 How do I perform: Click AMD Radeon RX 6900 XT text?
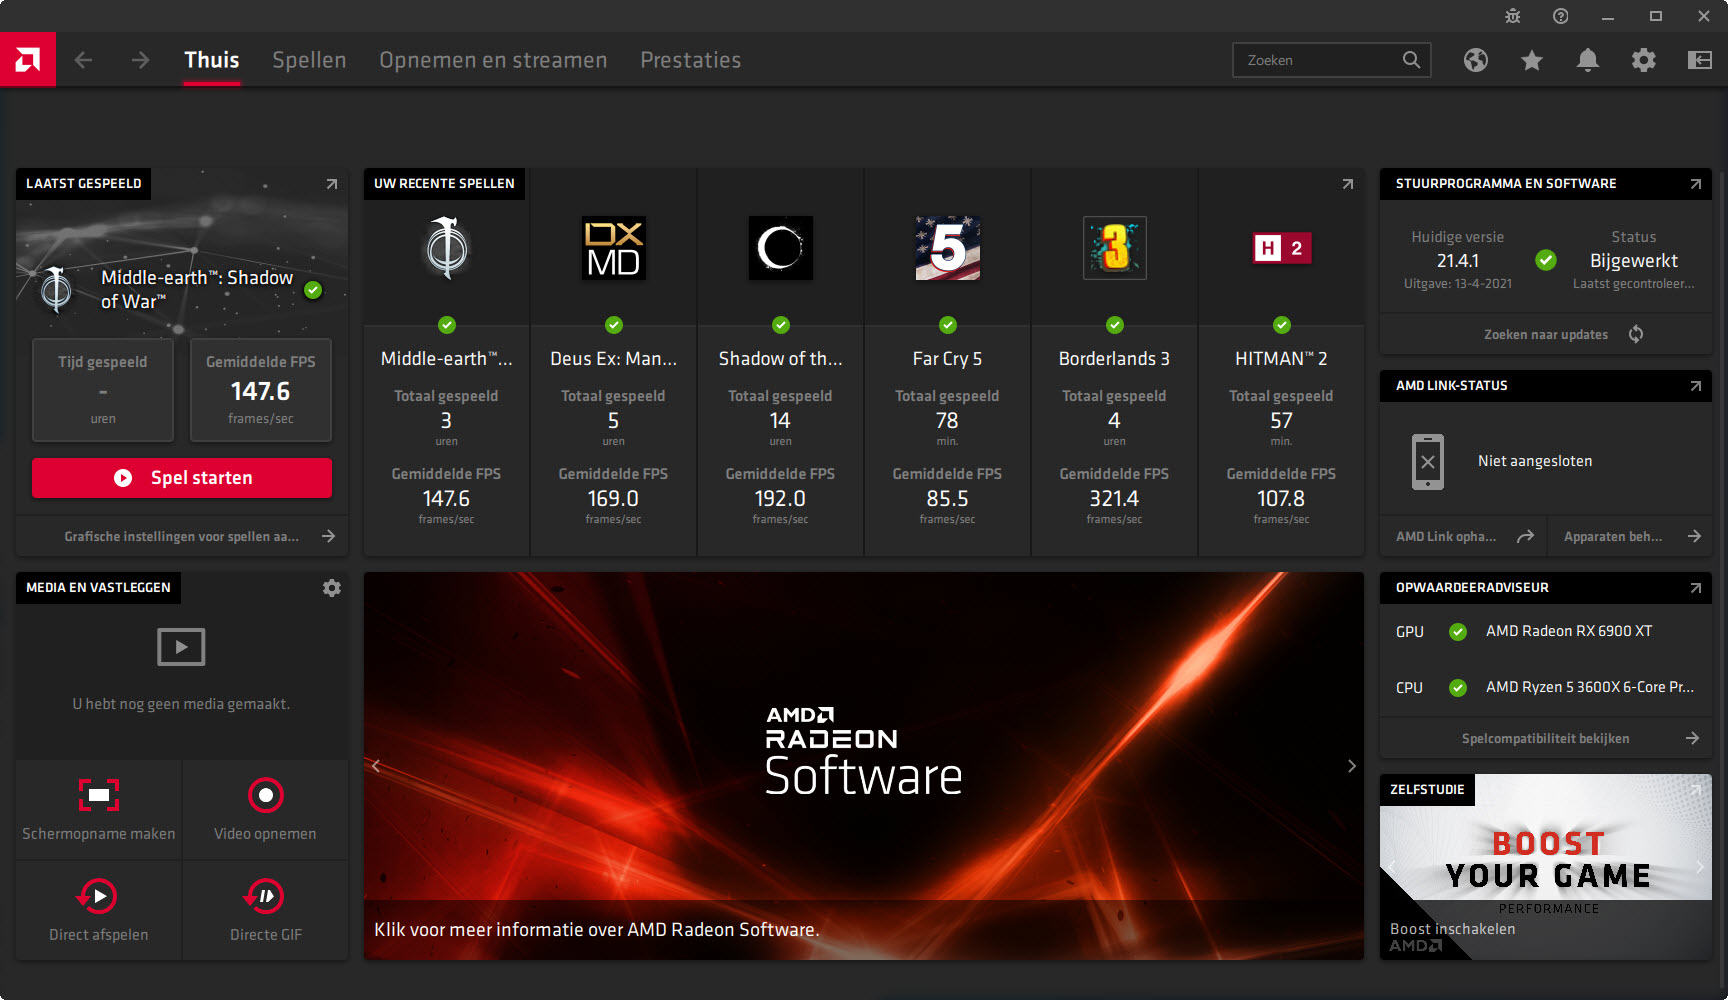(x=1569, y=631)
